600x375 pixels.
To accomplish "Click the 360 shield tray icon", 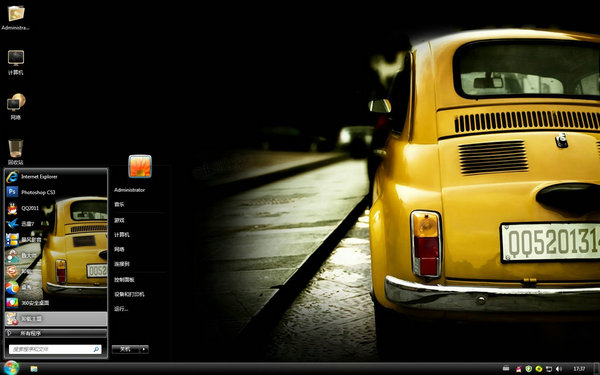I will pos(528,368).
